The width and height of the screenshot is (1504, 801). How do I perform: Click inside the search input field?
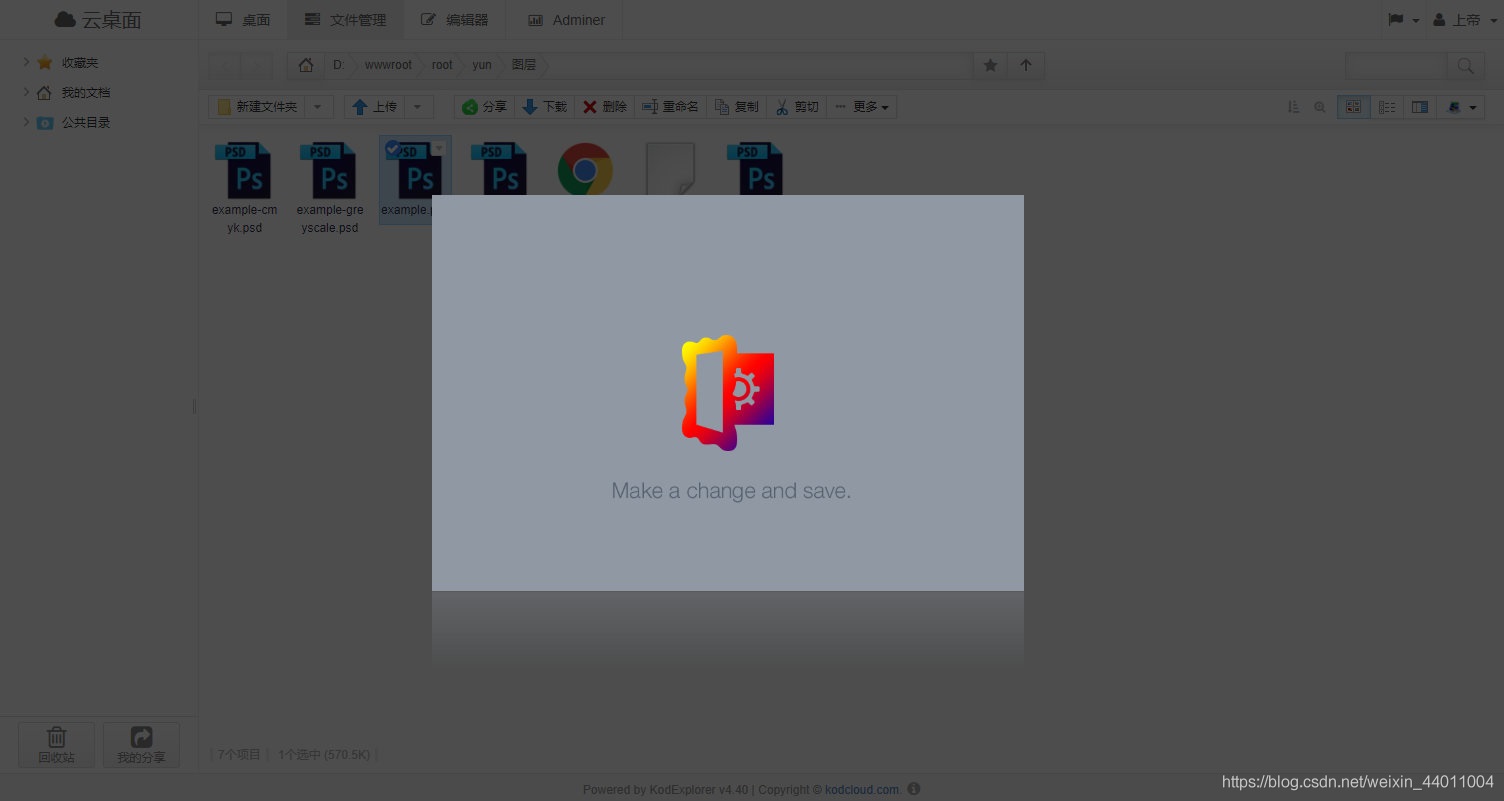(1395, 66)
